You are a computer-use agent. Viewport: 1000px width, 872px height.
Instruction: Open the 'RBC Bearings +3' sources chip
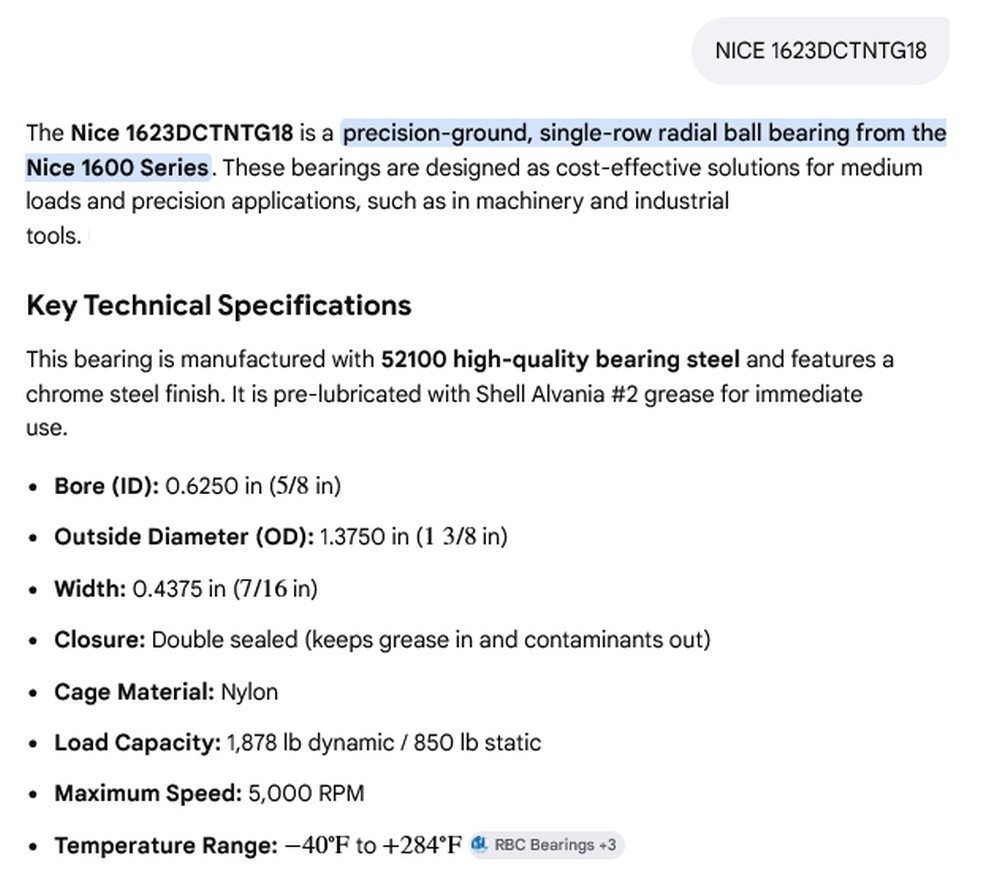point(546,845)
